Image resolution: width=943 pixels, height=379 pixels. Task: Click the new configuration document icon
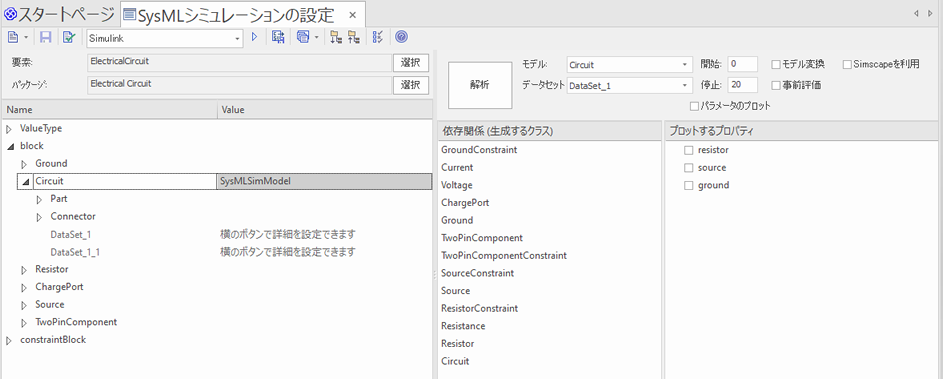click(x=13, y=37)
